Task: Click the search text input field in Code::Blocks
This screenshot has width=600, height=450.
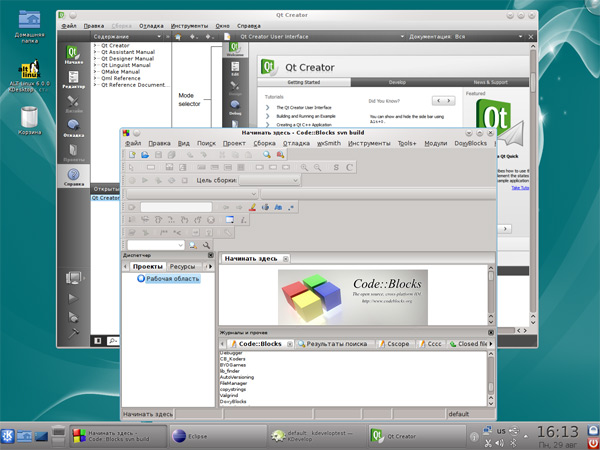Action: 176,207
